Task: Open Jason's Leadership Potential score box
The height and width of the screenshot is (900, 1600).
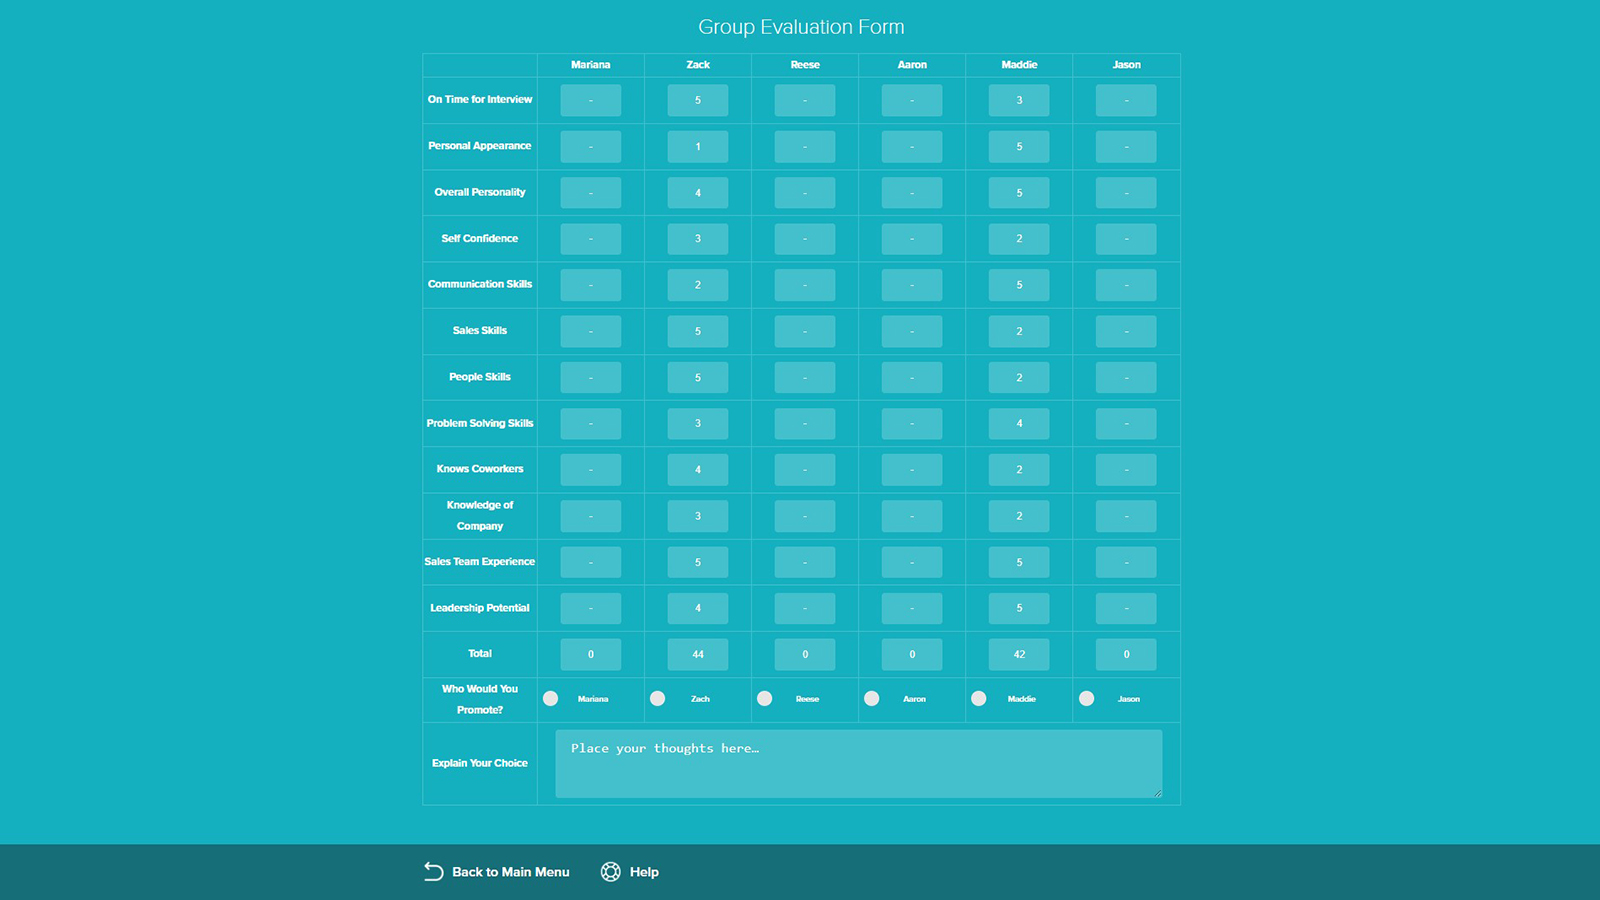Action: pos(1126,608)
